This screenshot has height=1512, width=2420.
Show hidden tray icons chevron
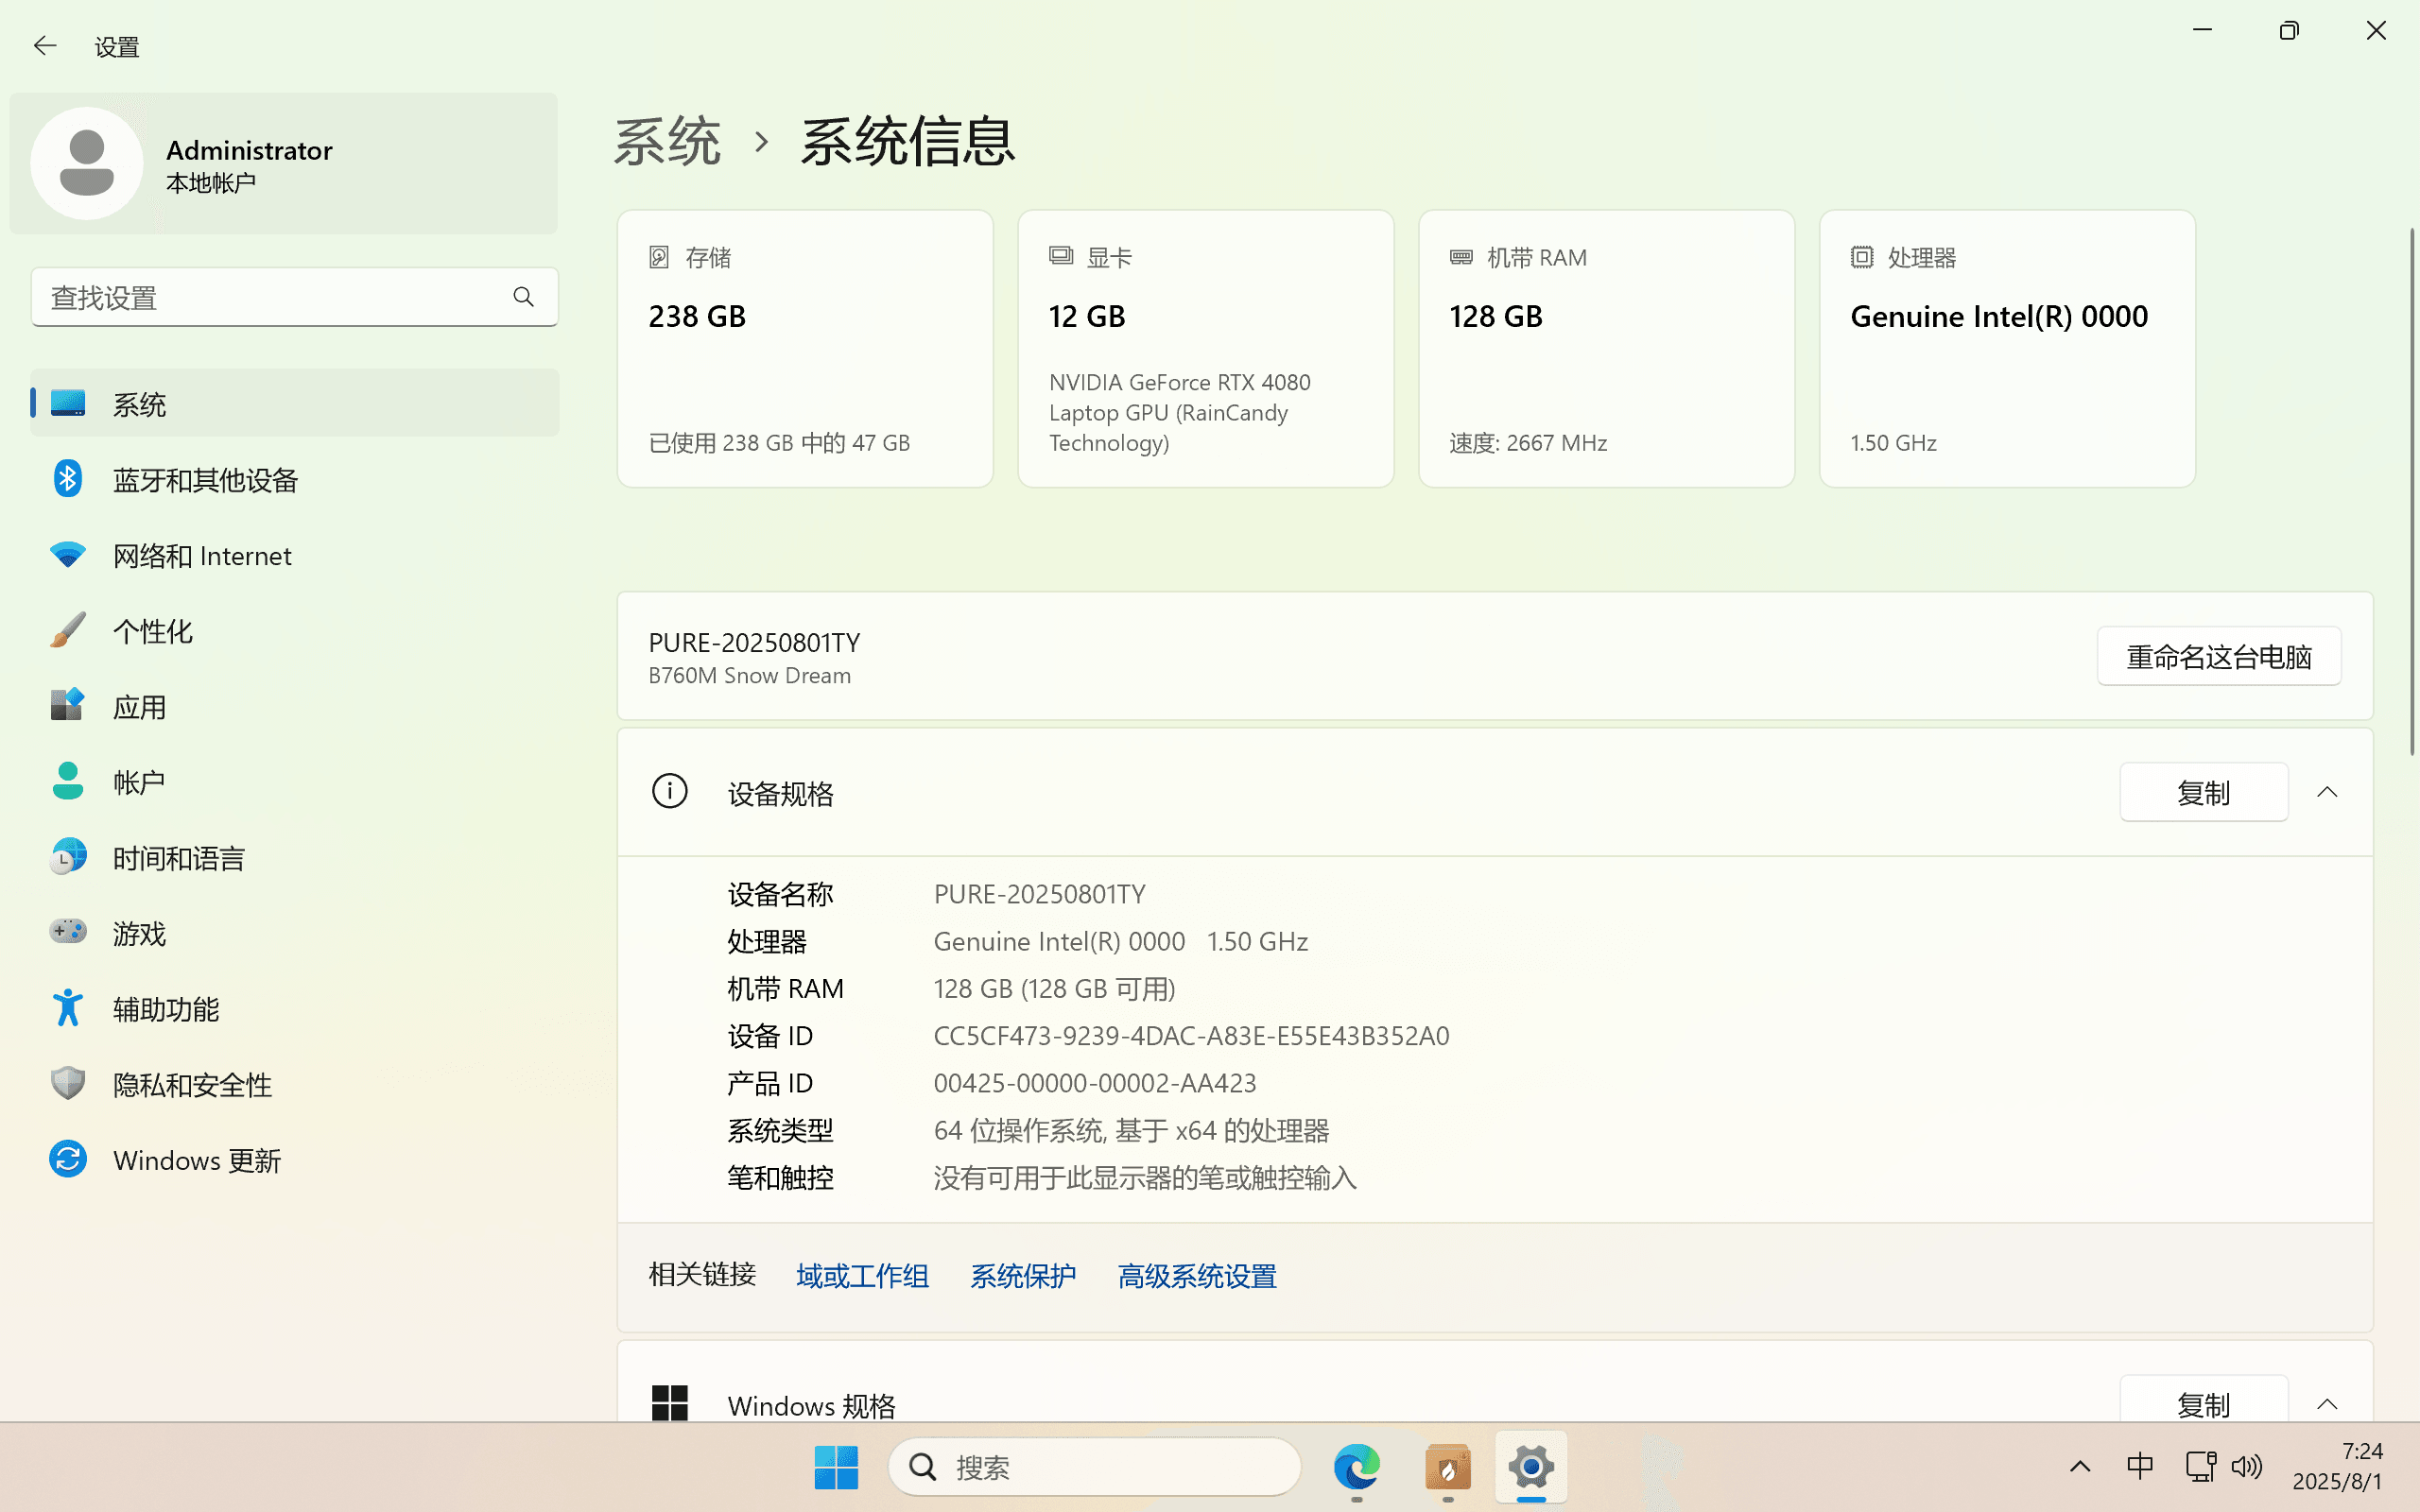pos(2080,1467)
